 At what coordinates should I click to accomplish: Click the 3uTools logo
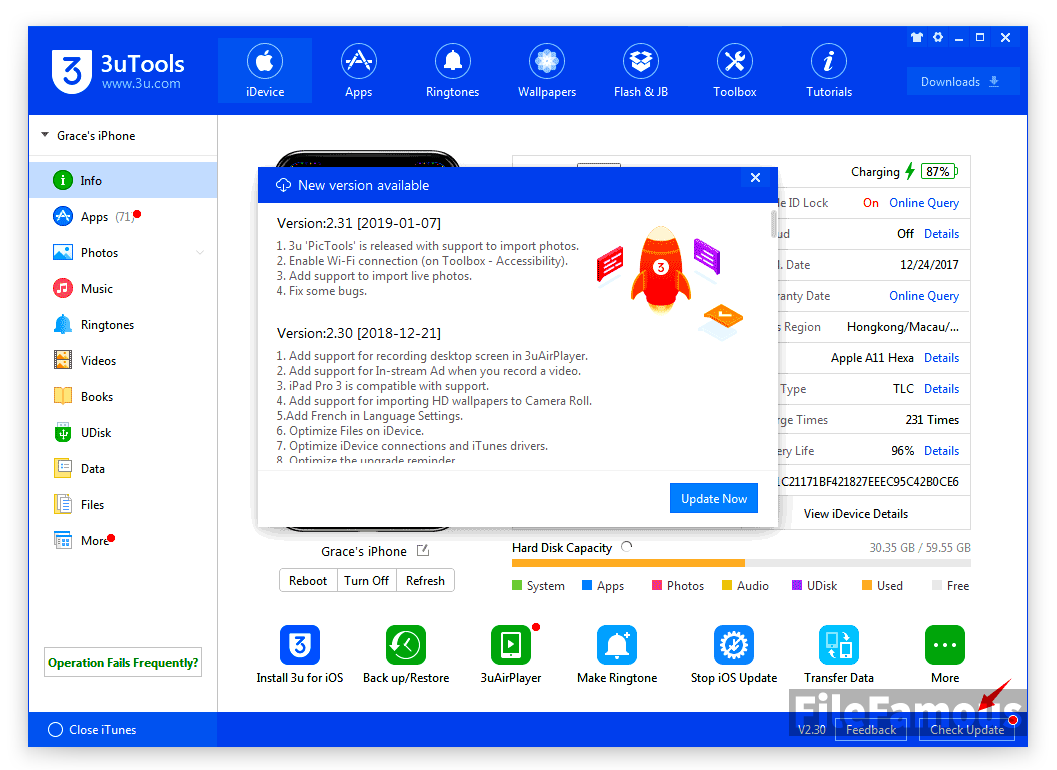click(117, 71)
